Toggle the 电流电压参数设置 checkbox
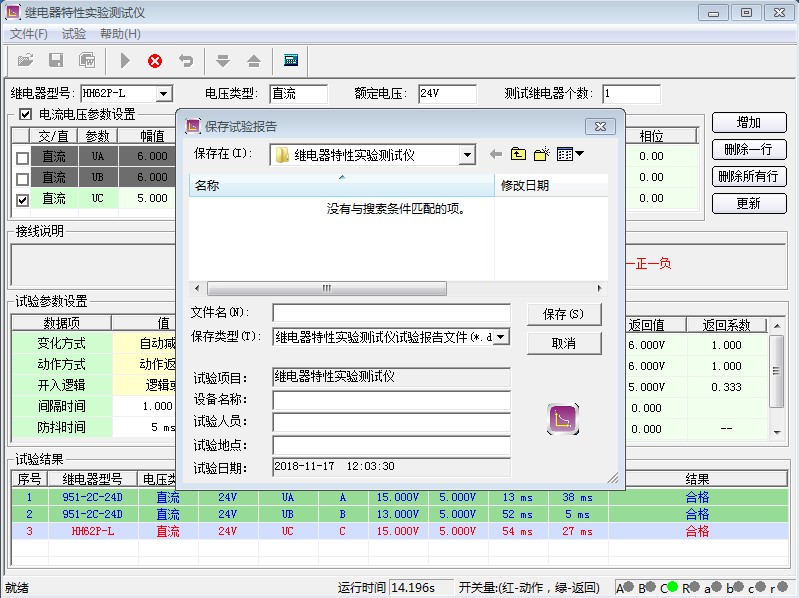Viewport: 799px width, 598px height. (25, 115)
